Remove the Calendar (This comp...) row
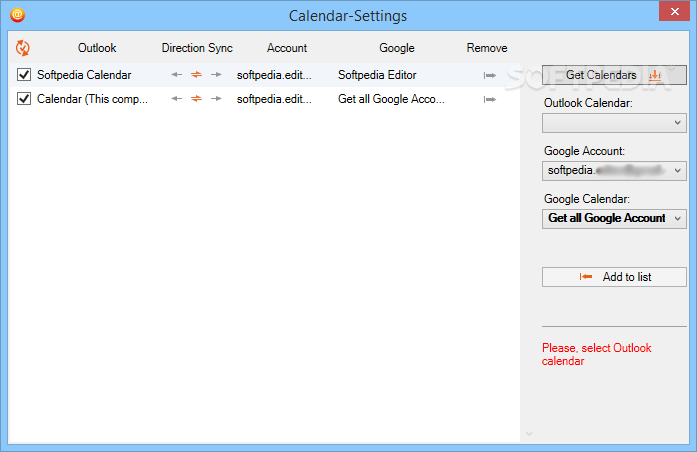The width and height of the screenshot is (697, 452). tap(489, 99)
